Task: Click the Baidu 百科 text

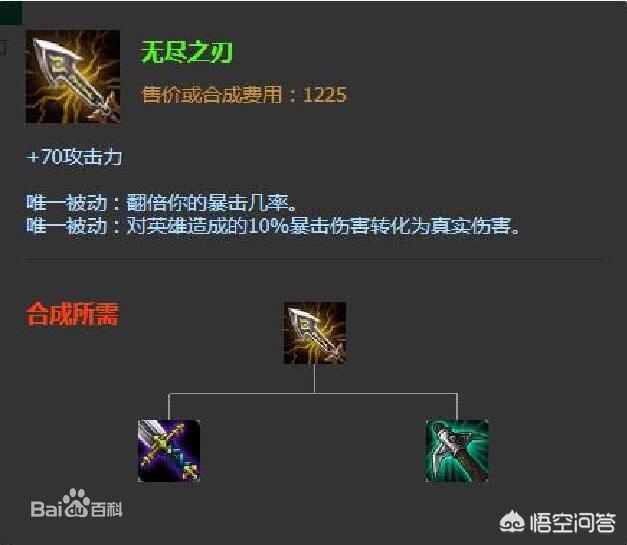Action: pyautogui.click(x=106, y=509)
